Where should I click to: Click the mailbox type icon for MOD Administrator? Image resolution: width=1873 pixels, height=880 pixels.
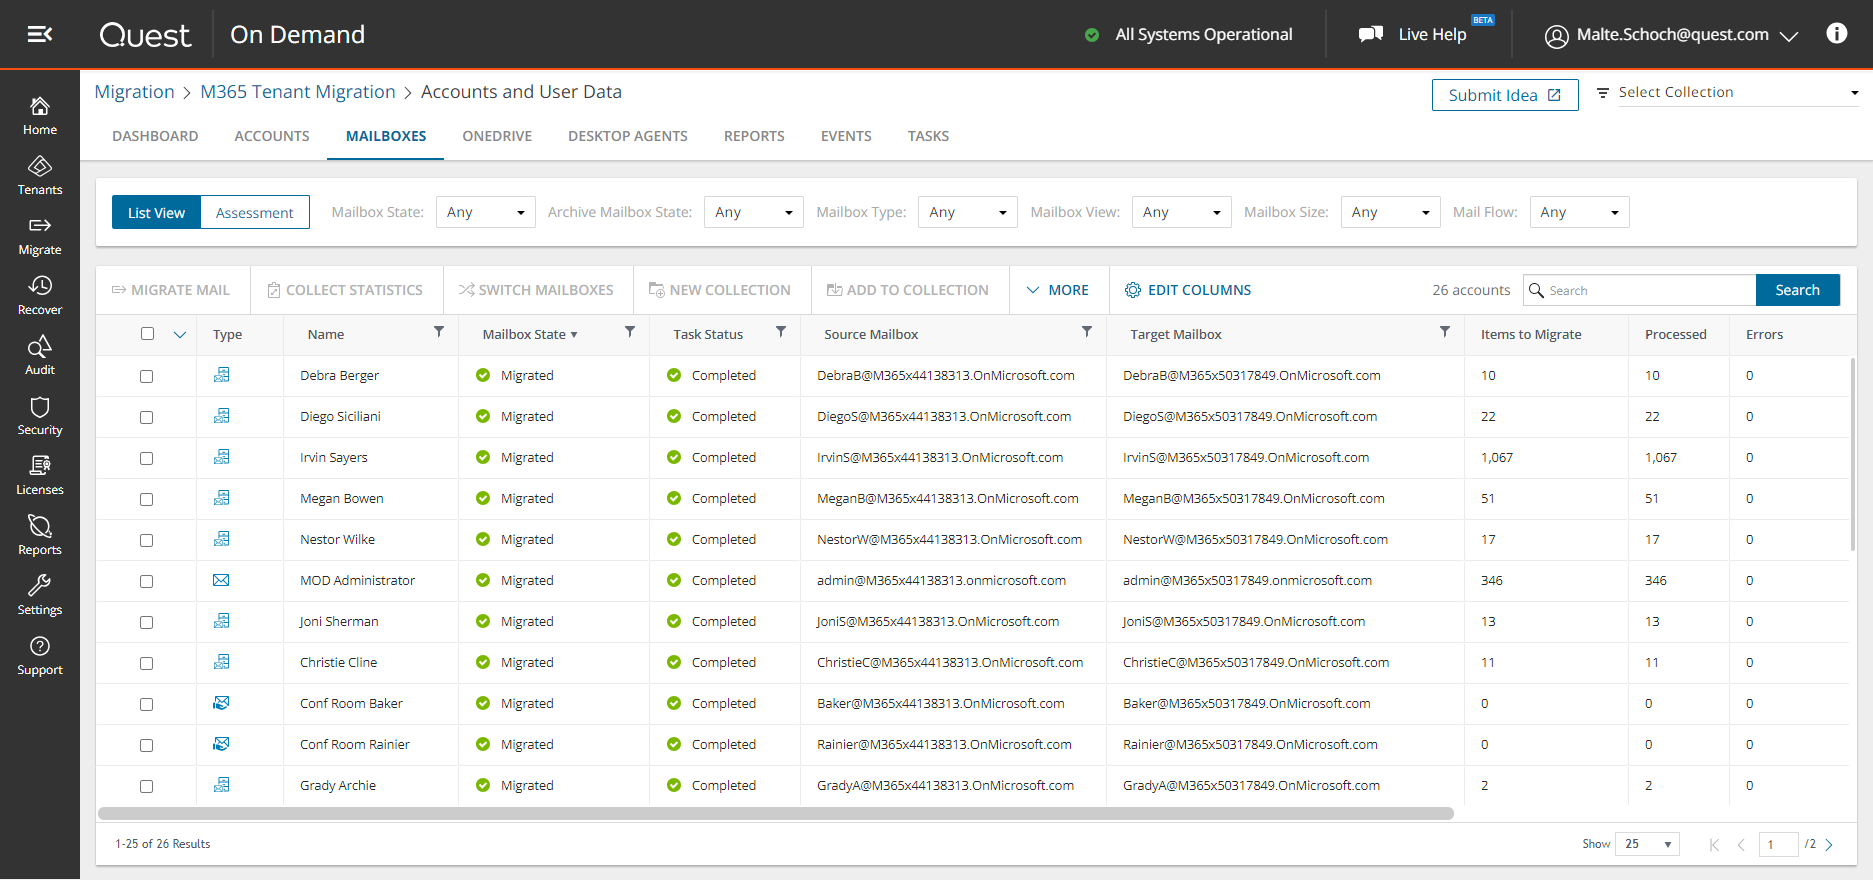point(221,580)
